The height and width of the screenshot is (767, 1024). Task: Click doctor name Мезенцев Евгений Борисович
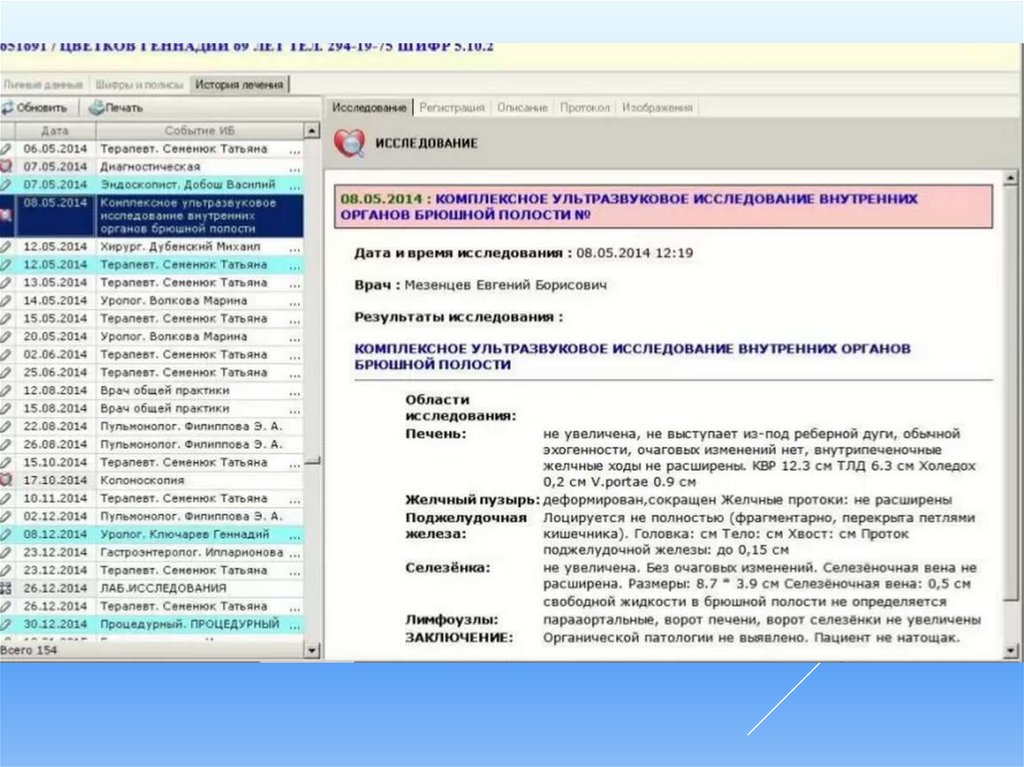505,286
